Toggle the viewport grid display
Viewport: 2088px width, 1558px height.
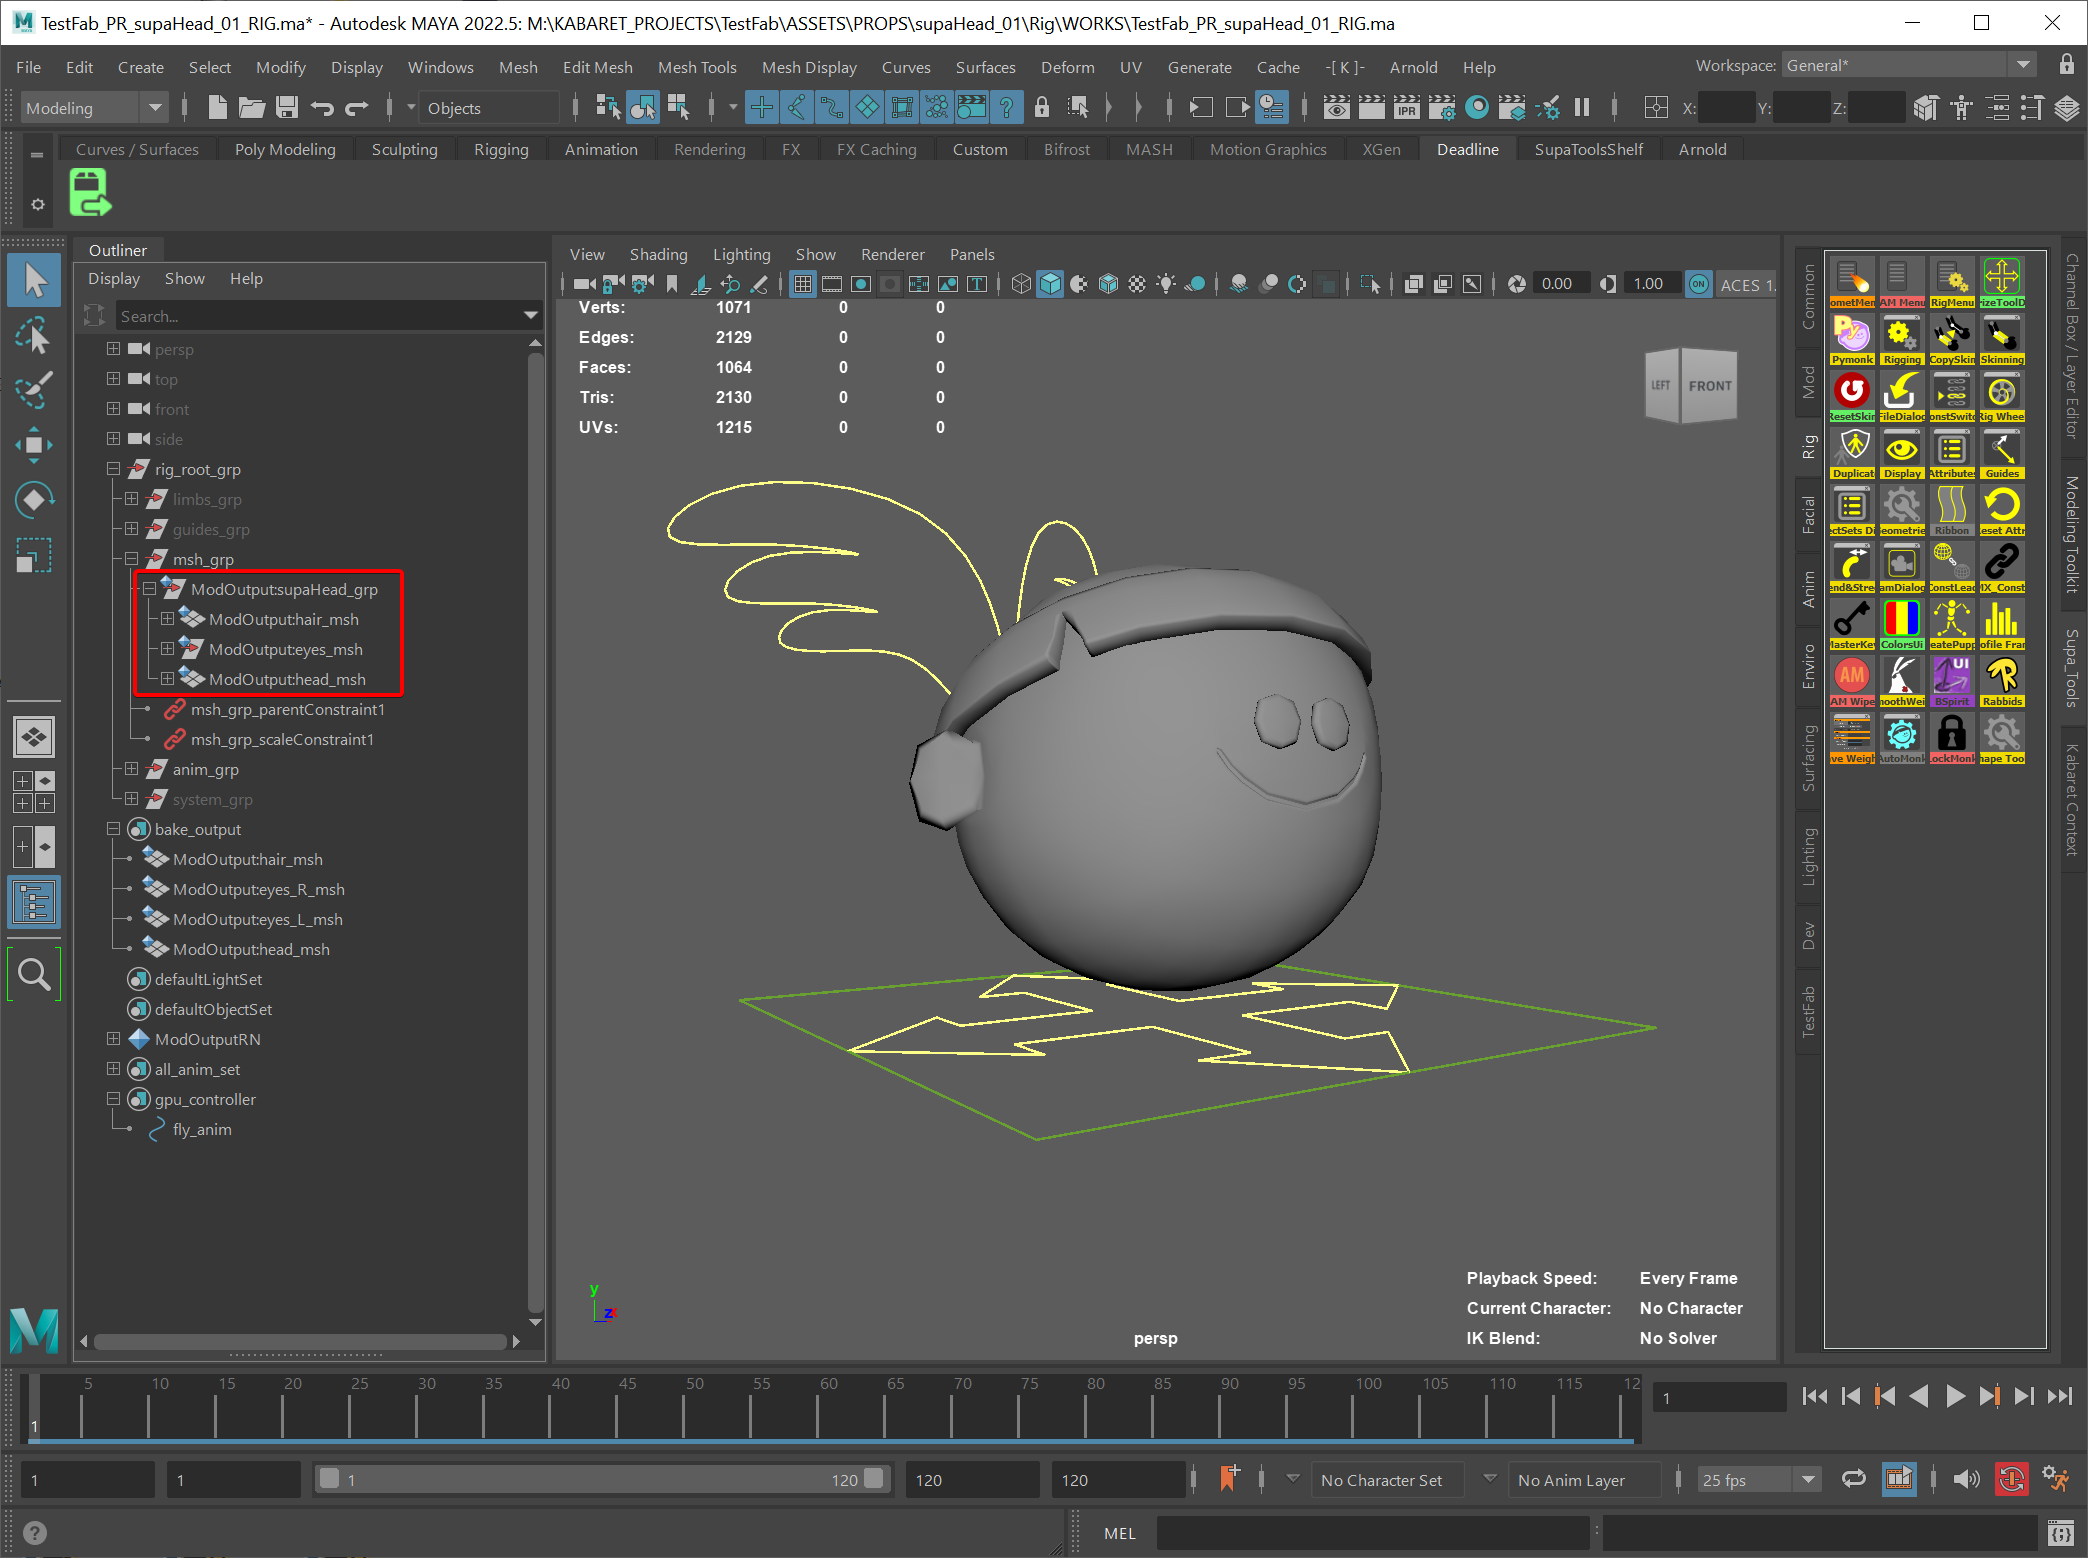(x=802, y=284)
